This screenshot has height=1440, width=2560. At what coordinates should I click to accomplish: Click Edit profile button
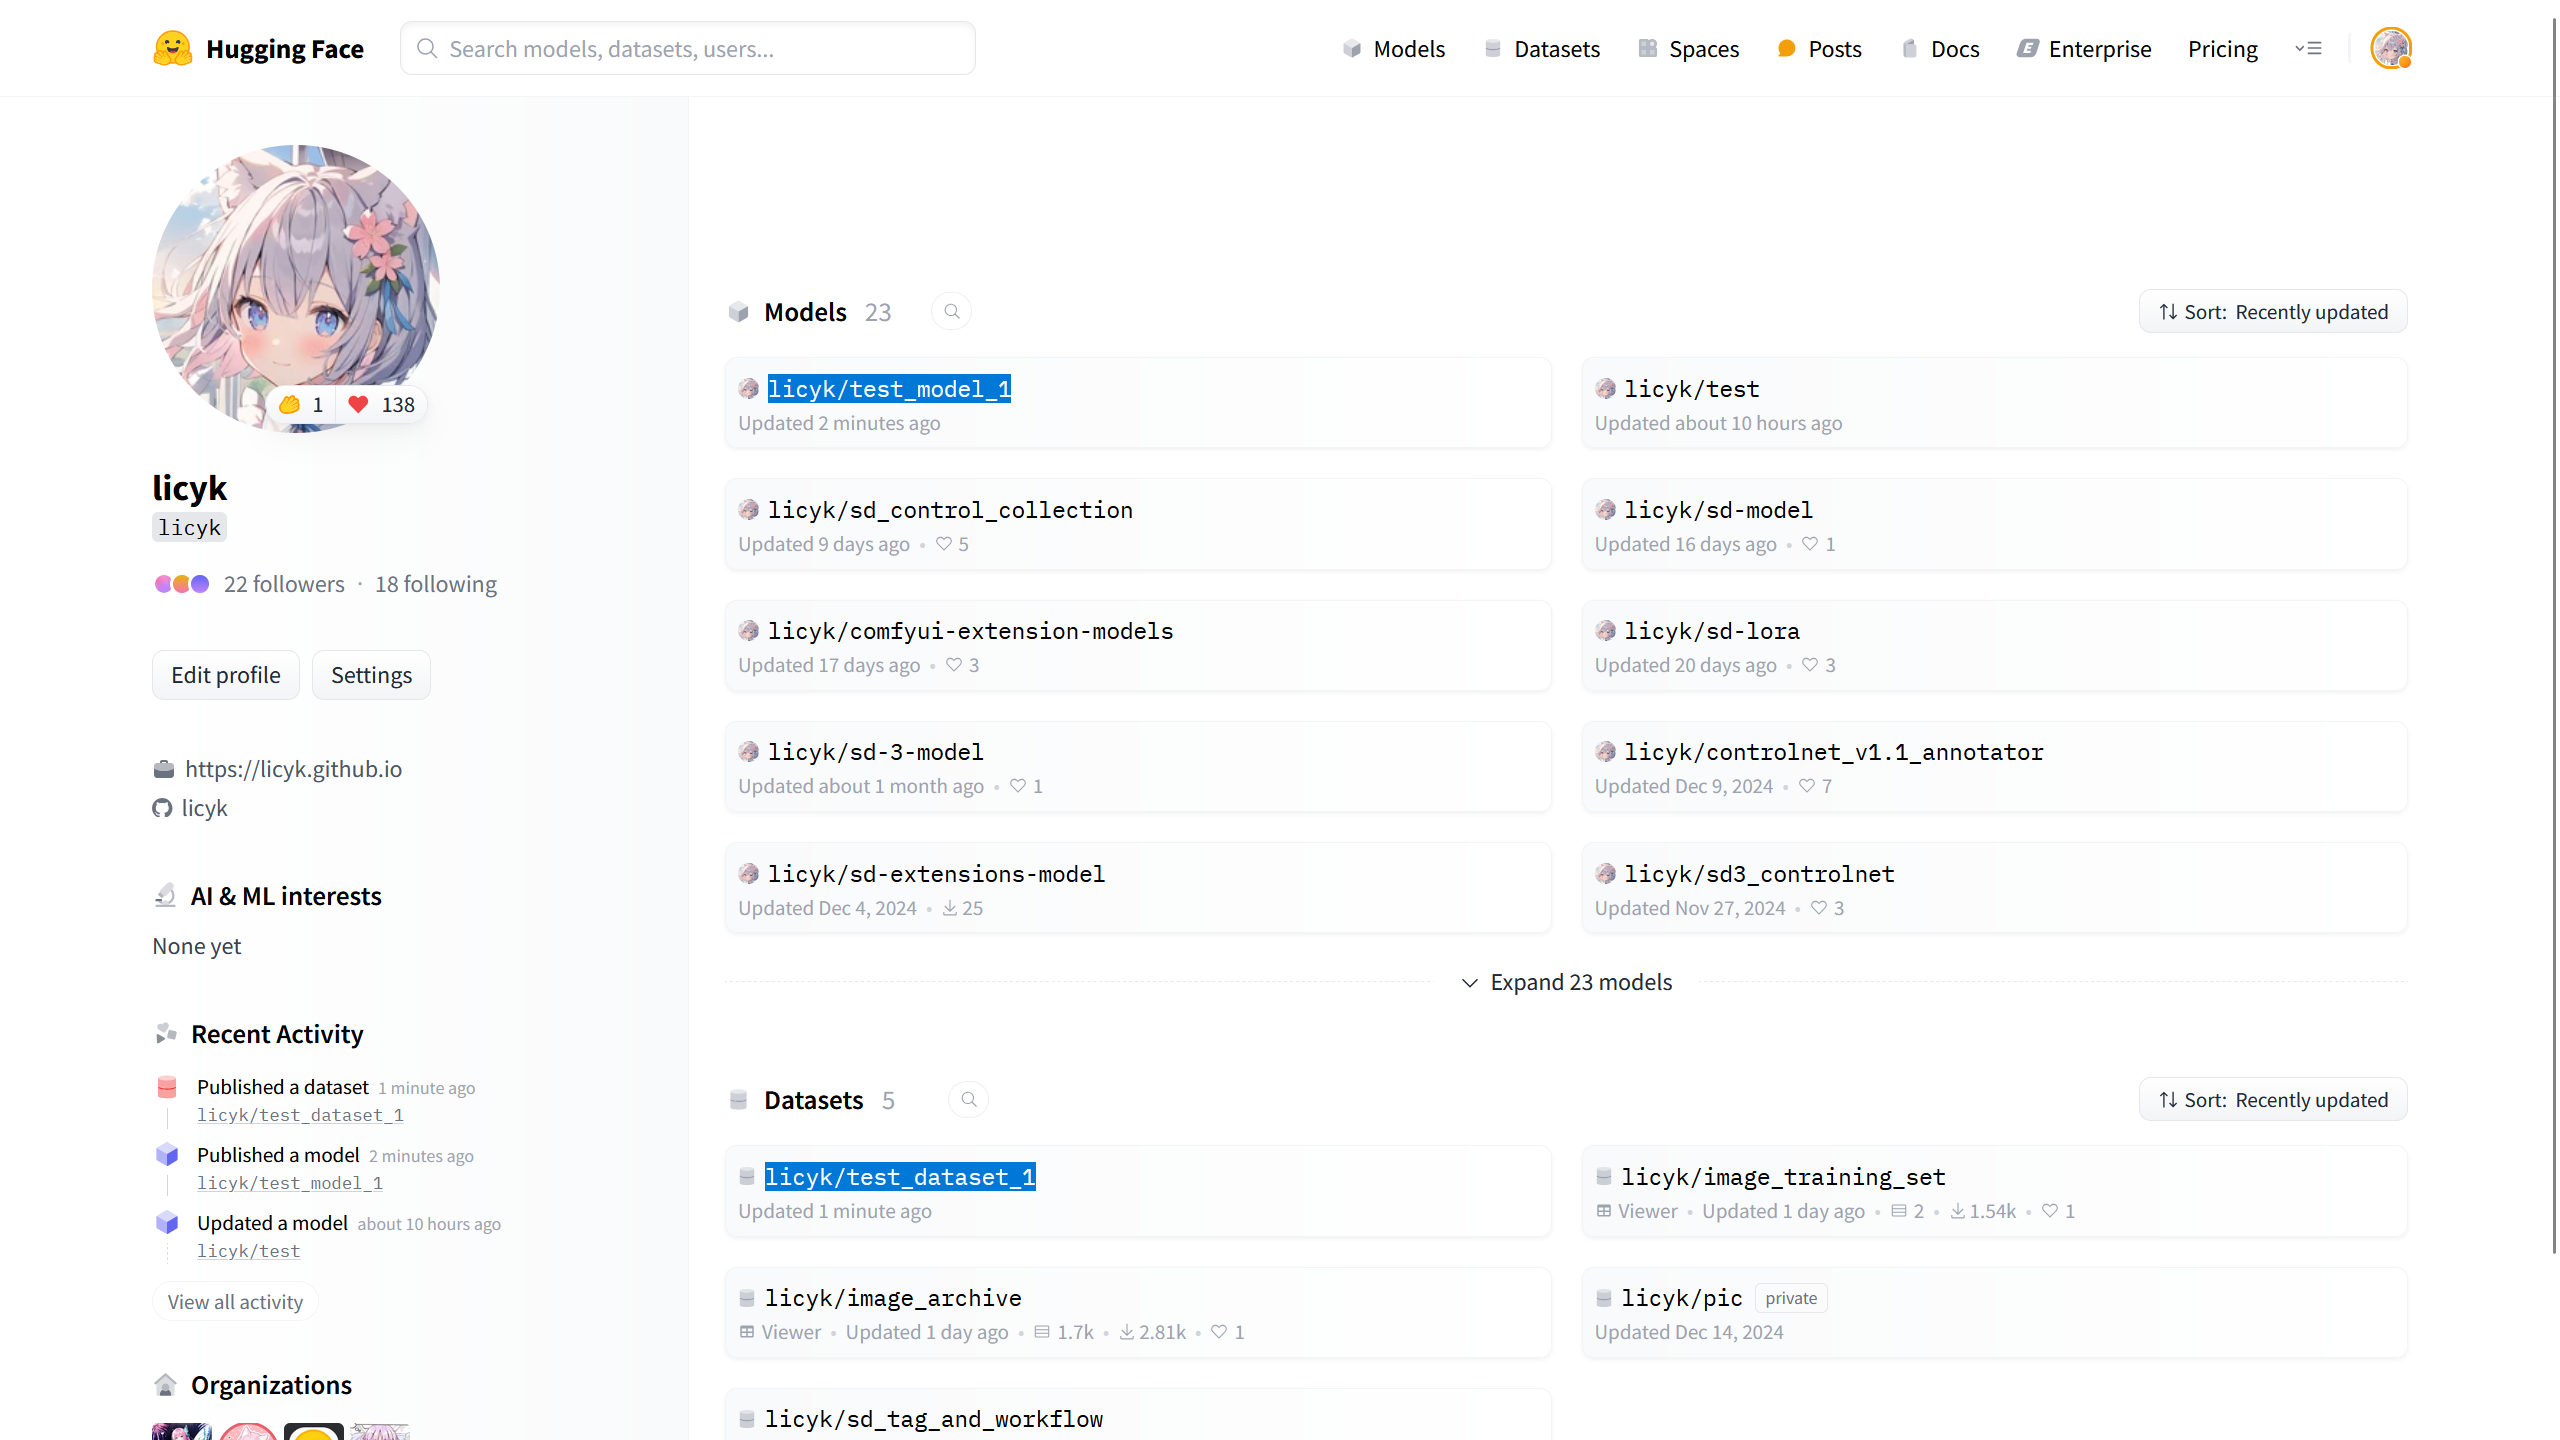[x=225, y=675]
